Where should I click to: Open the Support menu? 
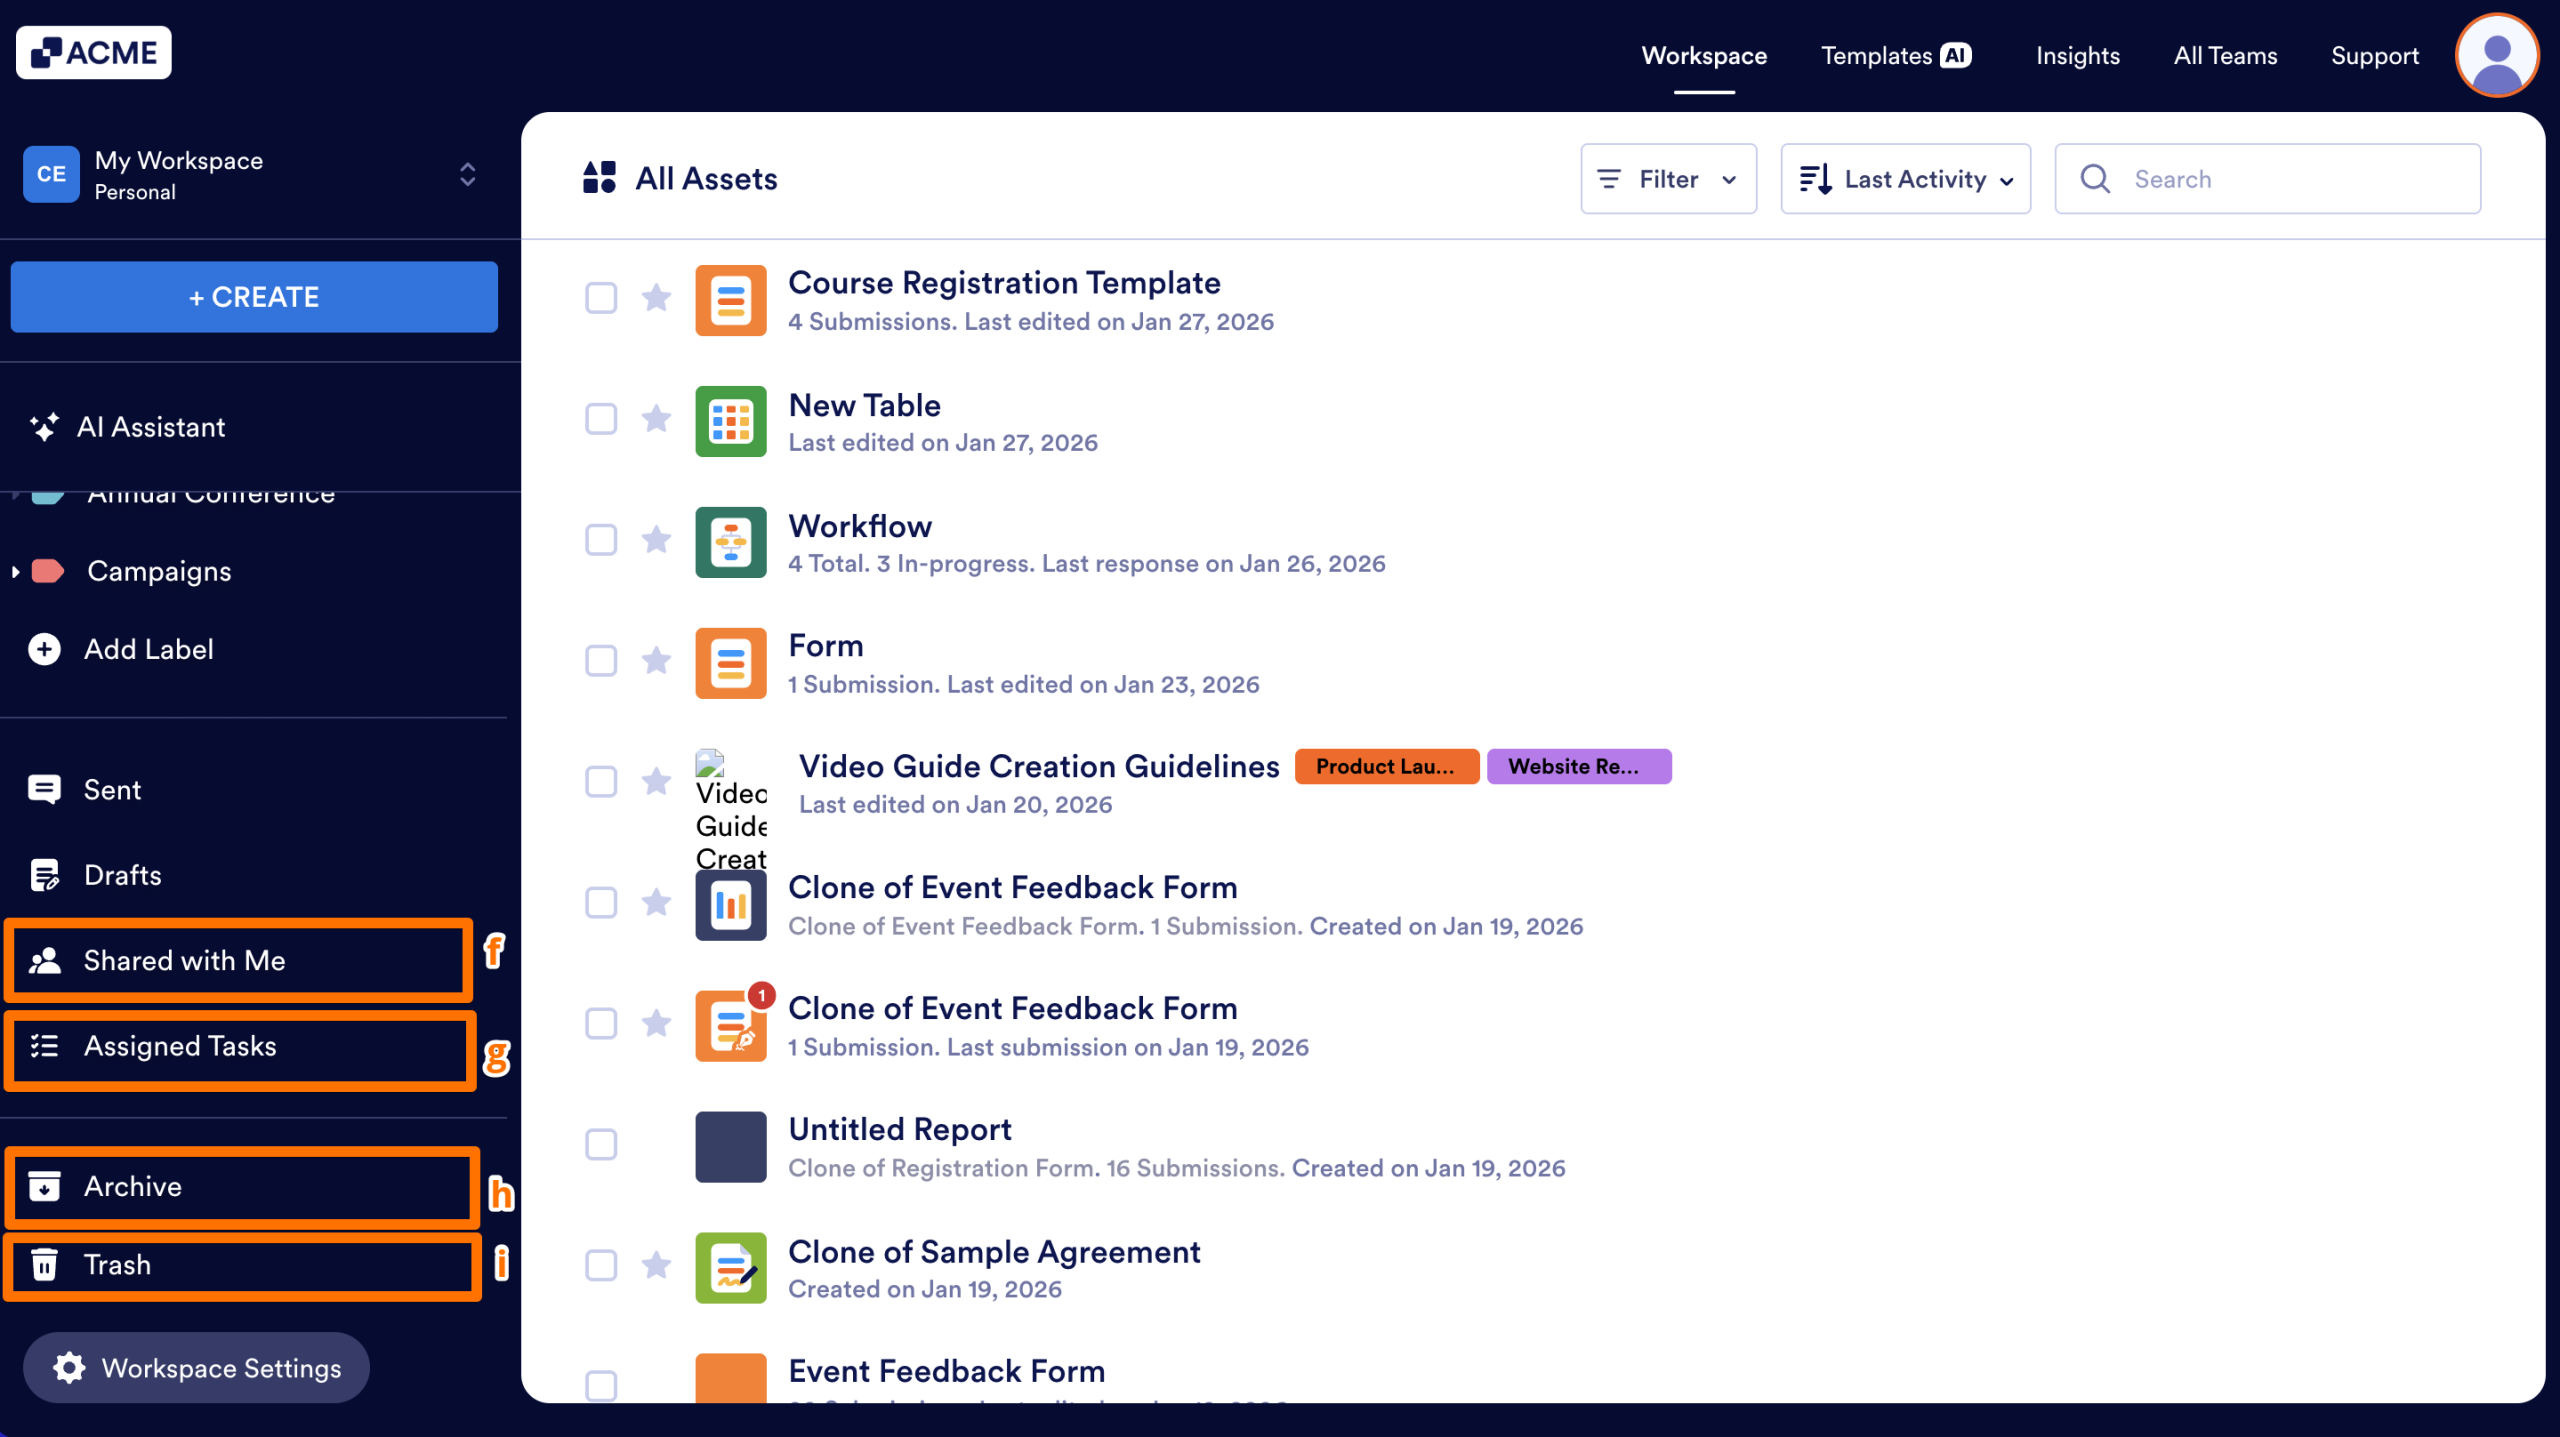pyautogui.click(x=2375, y=56)
